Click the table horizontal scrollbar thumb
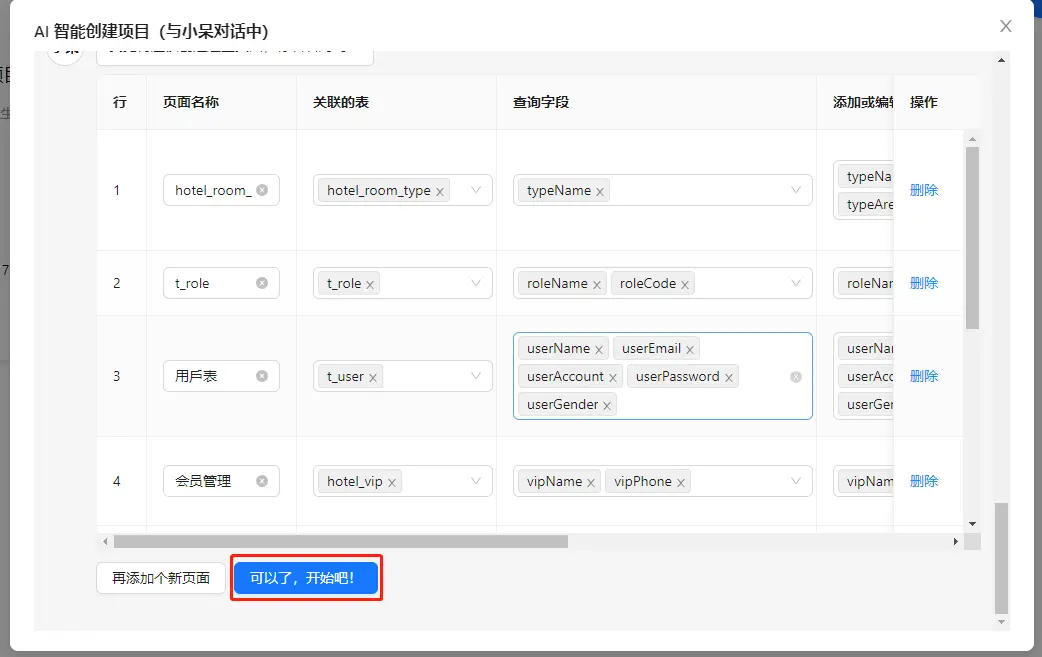Viewport: 1042px width, 657px height. [341, 541]
